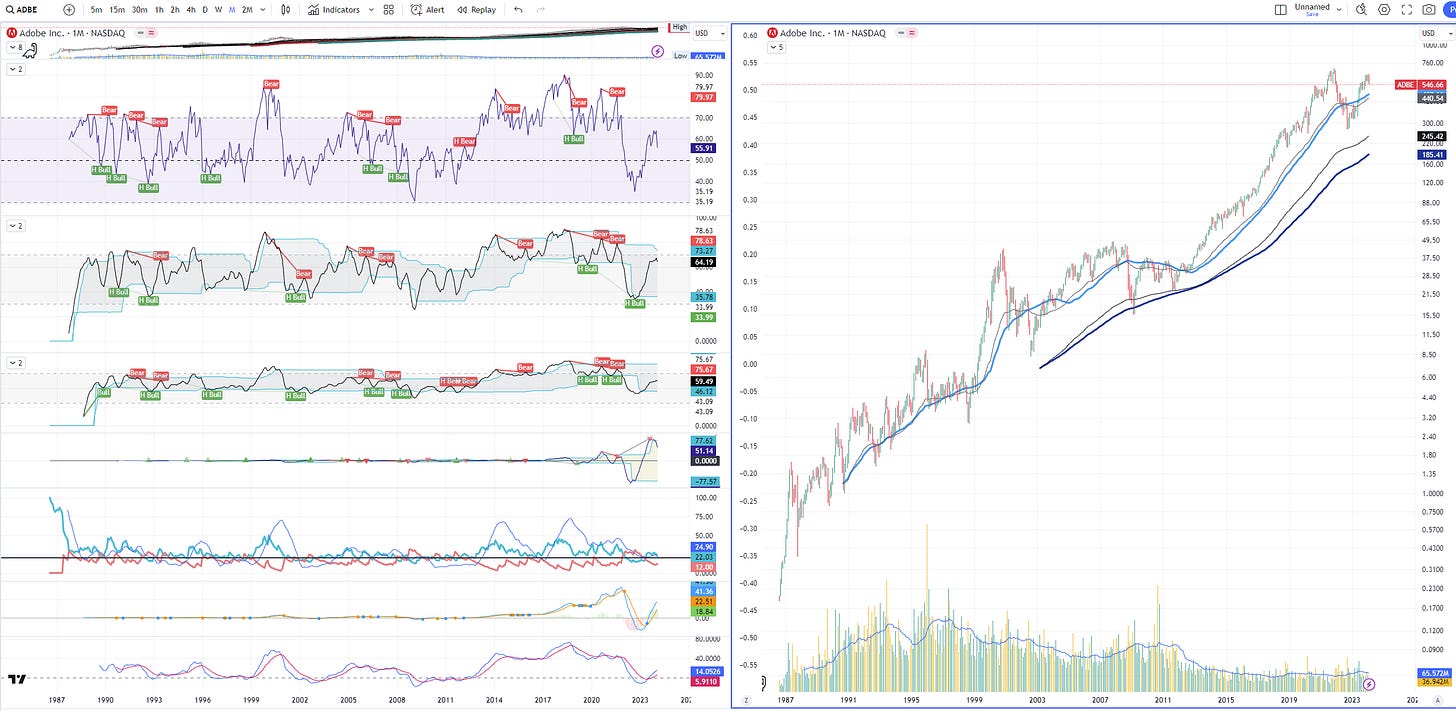Click the 185.41 price axis label
The image size is (1456, 711).
coord(1430,155)
